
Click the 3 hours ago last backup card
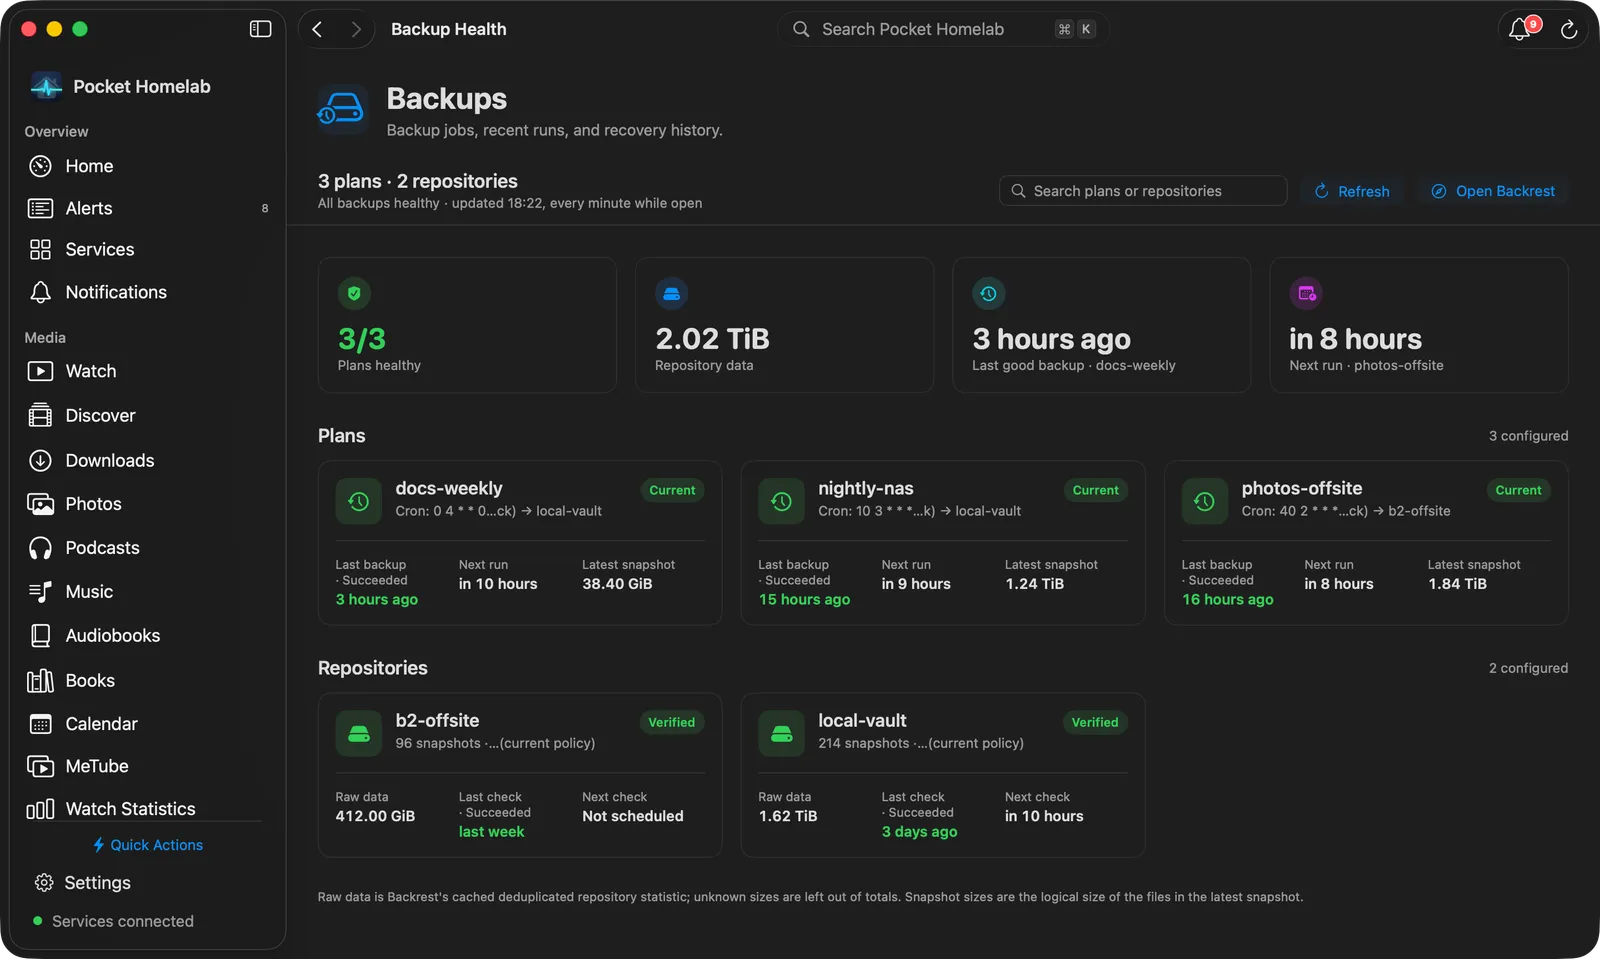(x=1101, y=325)
